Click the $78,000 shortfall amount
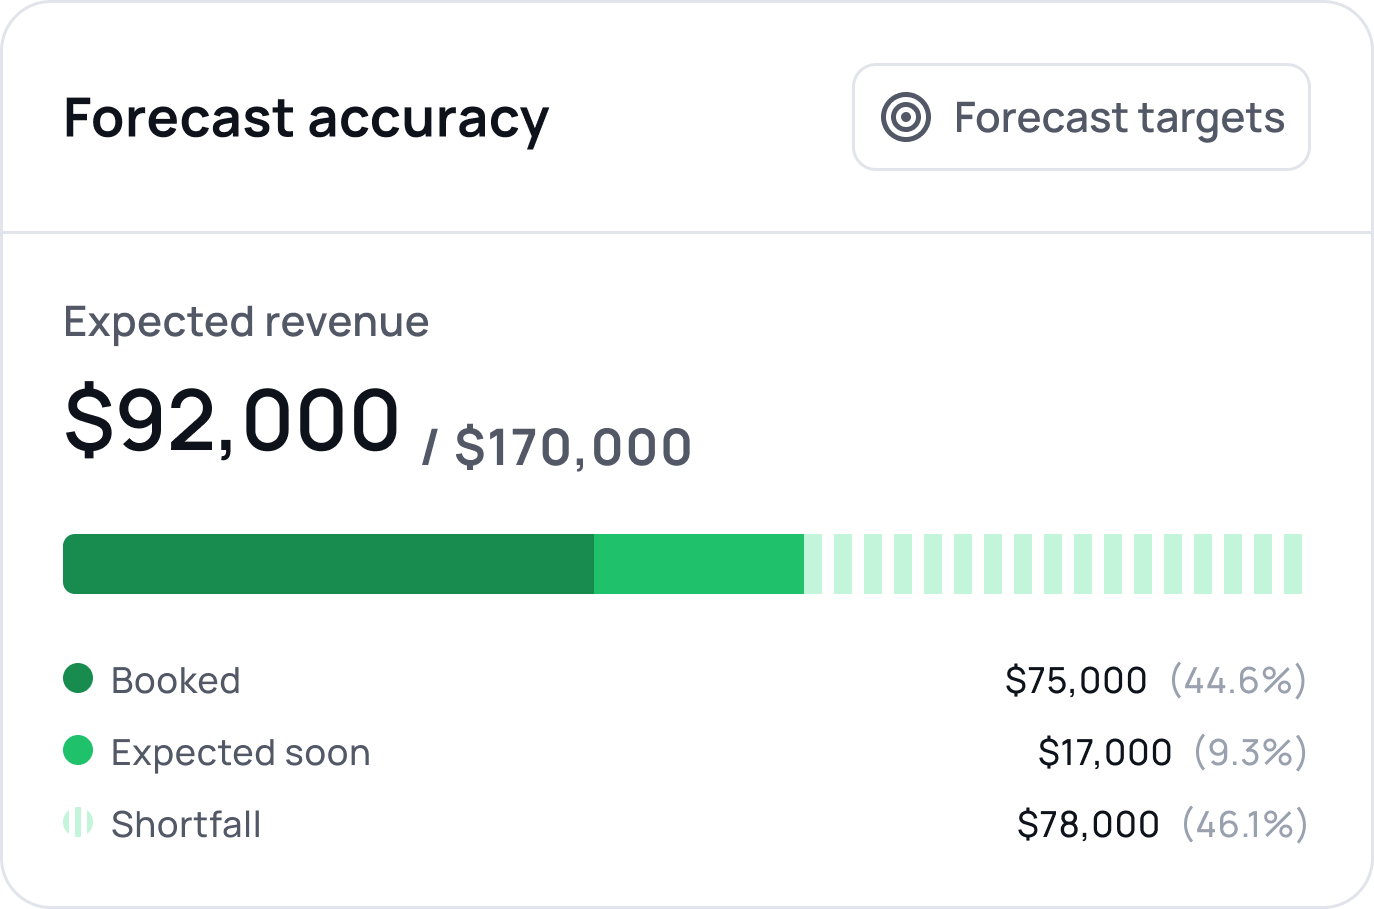Image resolution: width=1374 pixels, height=909 pixels. coord(1088,825)
